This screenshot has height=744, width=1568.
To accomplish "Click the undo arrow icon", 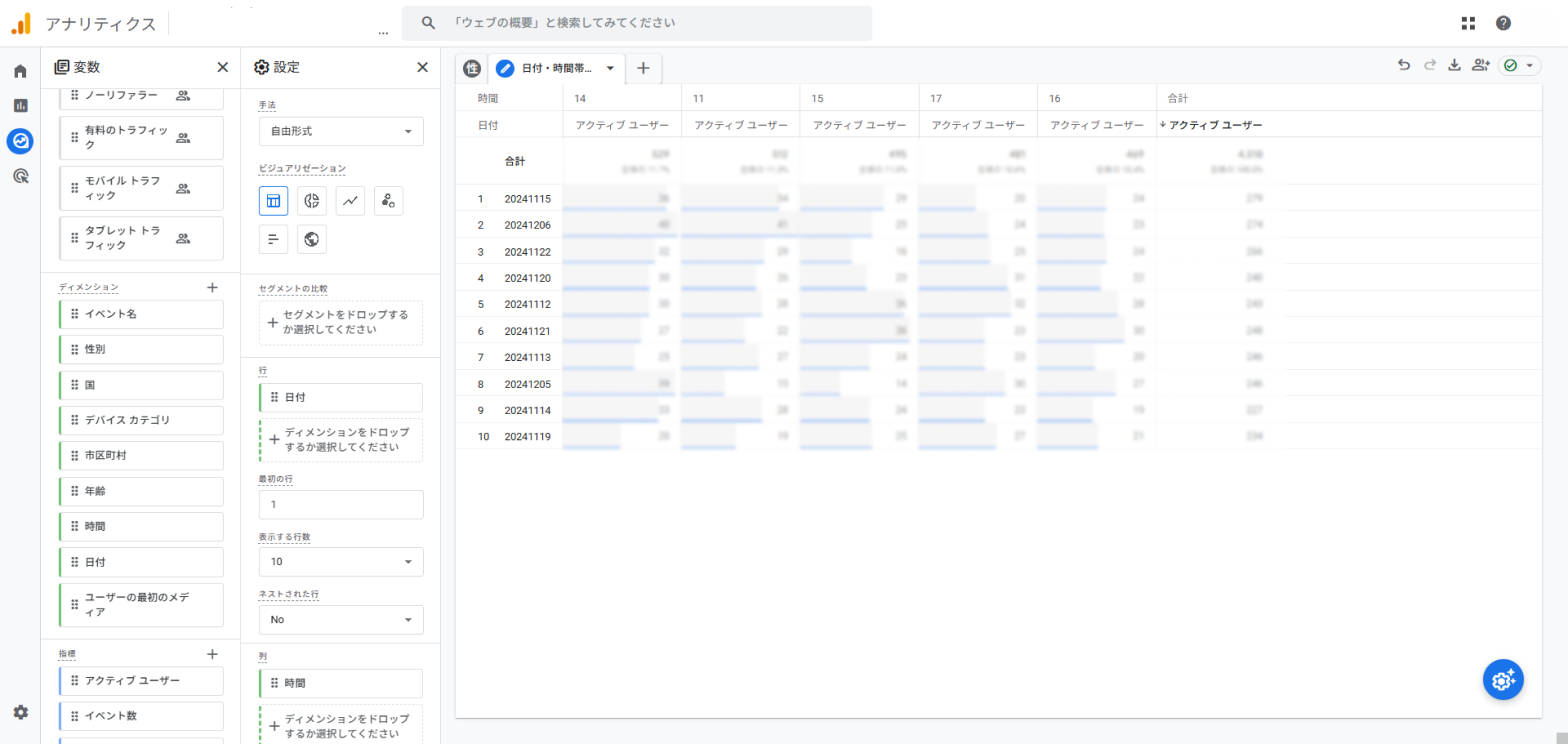I will point(1404,65).
